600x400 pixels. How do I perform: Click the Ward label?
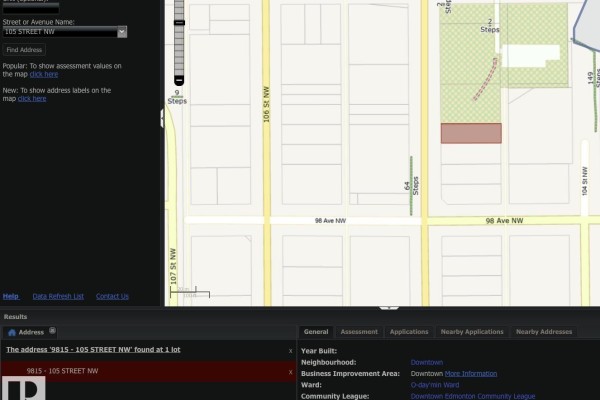tap(311, 385)
